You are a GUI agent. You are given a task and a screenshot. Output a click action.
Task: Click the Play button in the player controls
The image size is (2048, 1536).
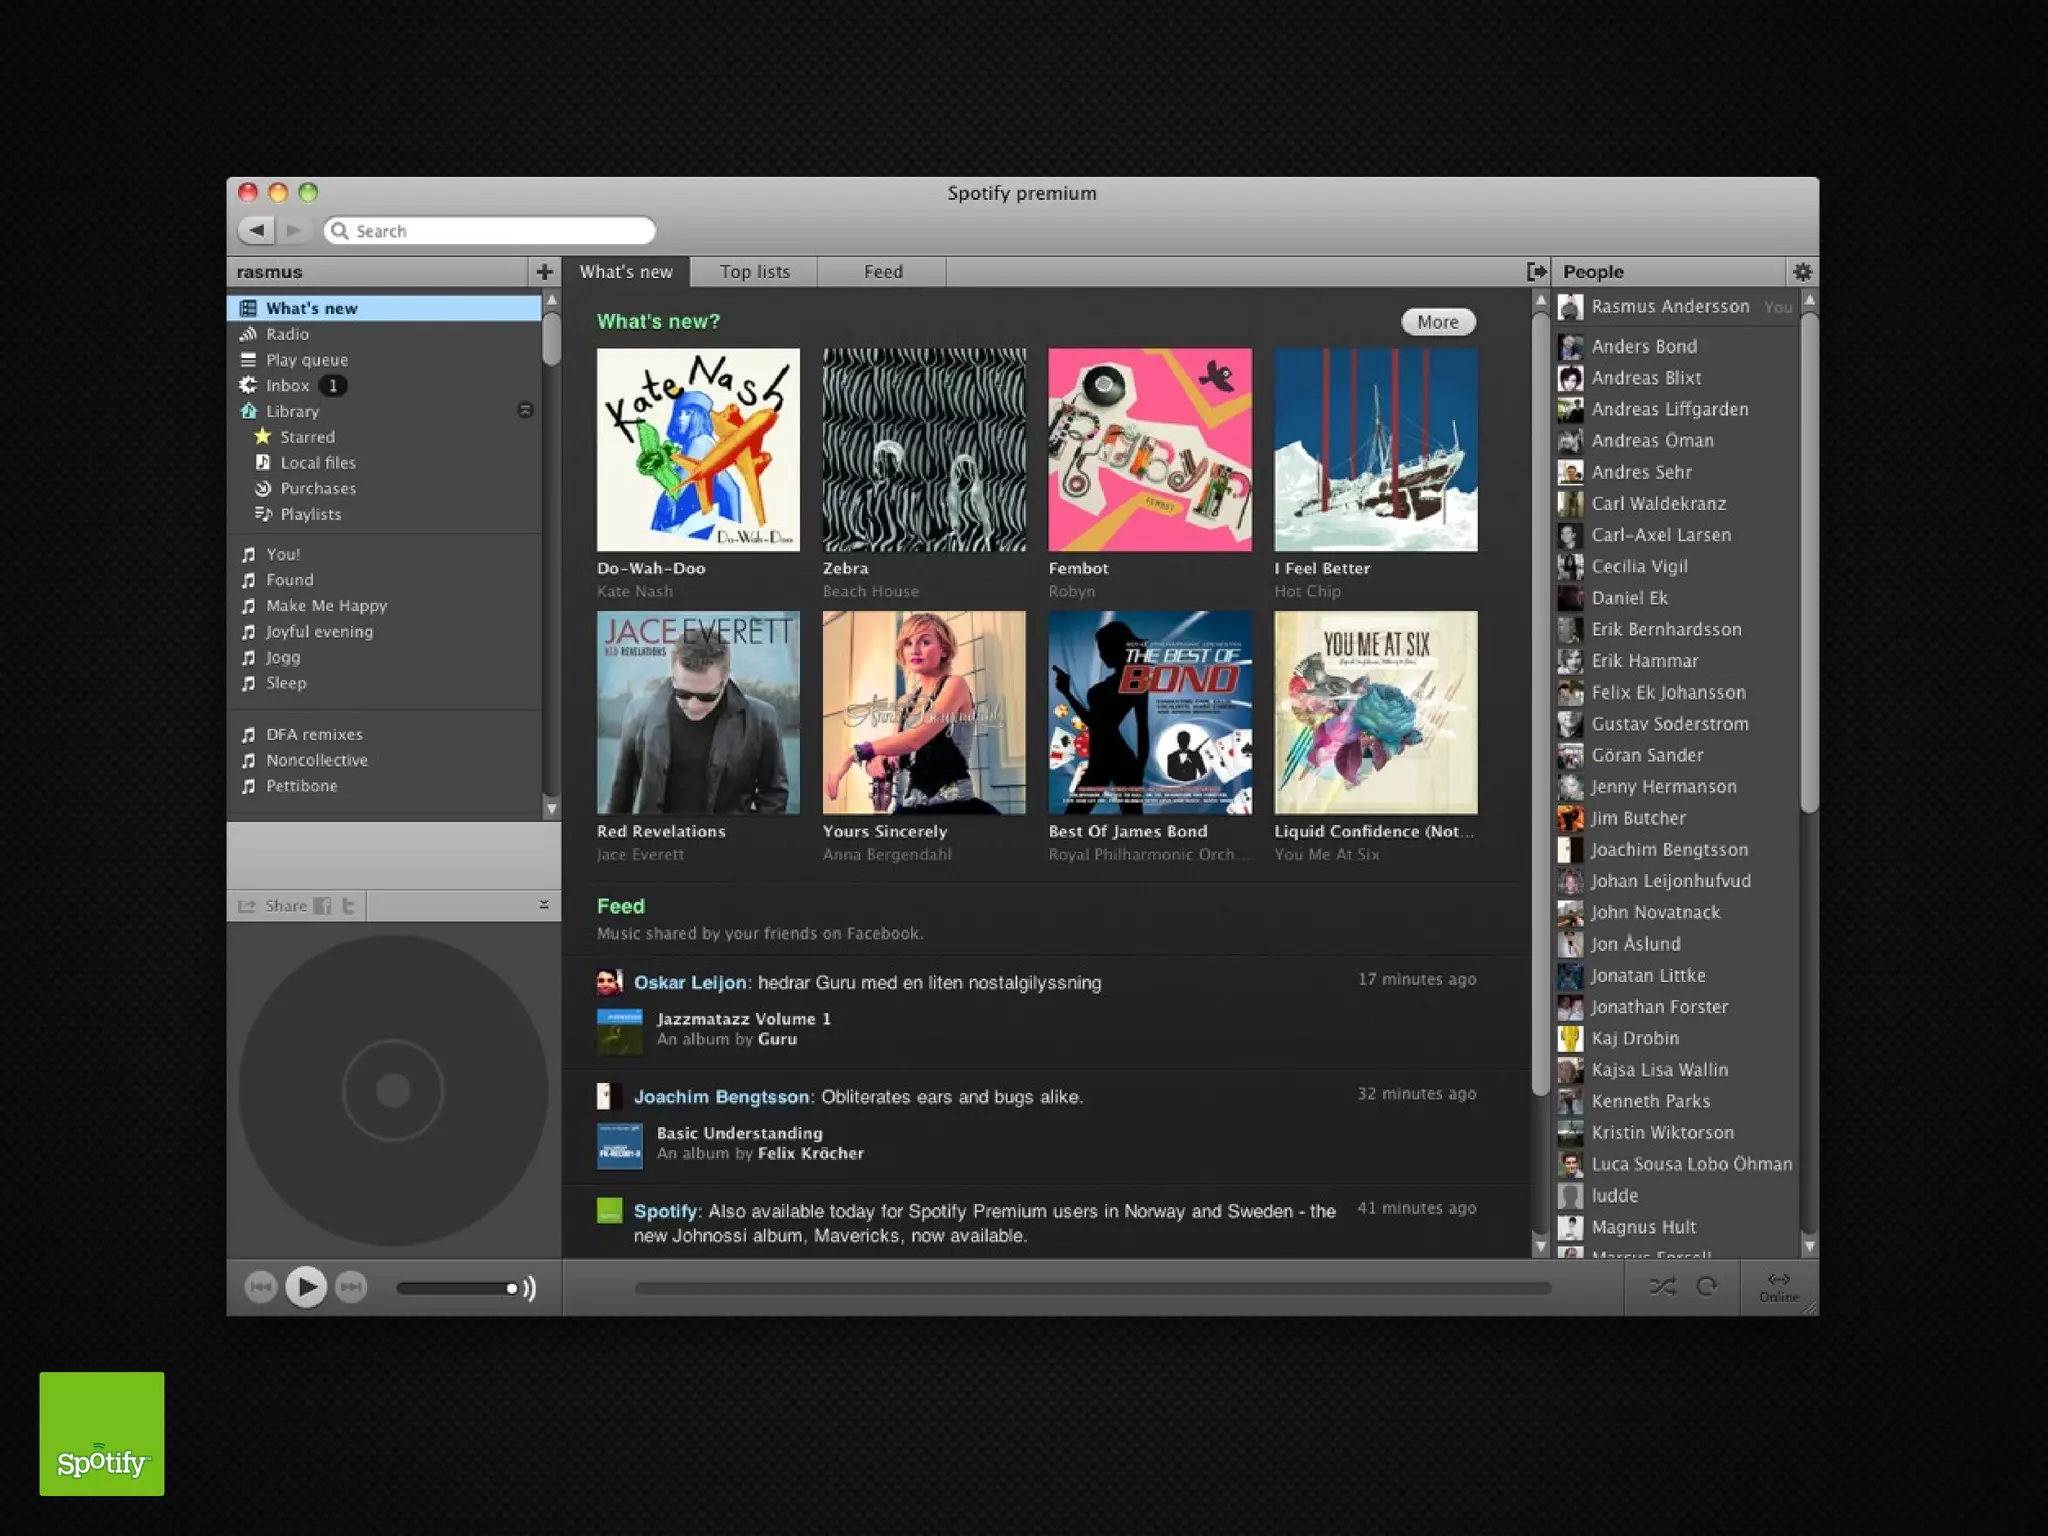tap(306, 1286)
